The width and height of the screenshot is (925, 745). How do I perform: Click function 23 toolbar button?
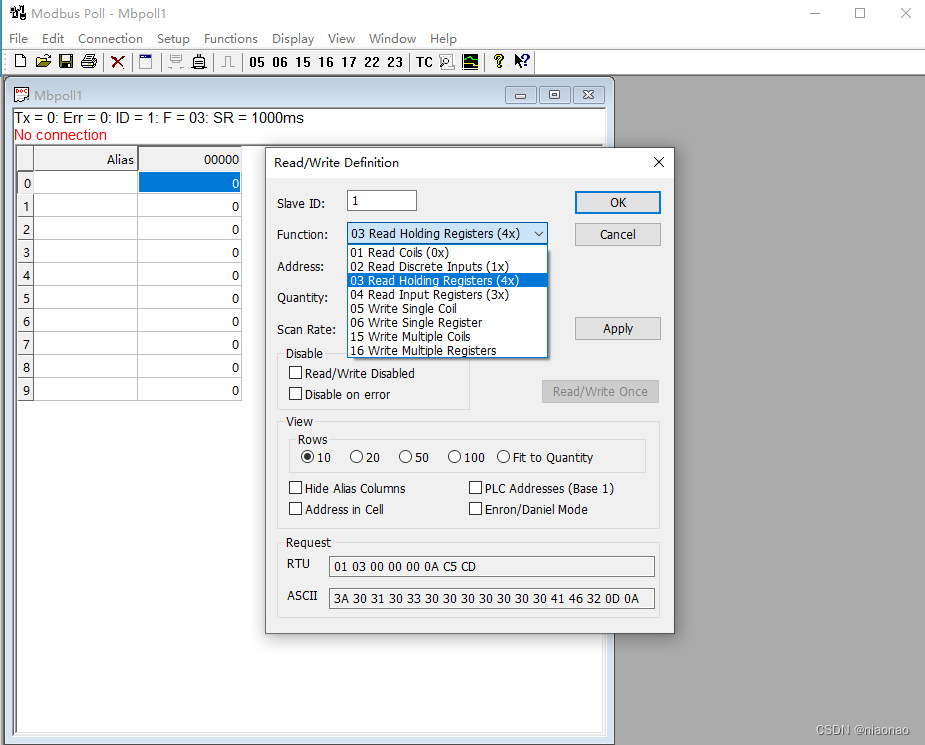395,62
